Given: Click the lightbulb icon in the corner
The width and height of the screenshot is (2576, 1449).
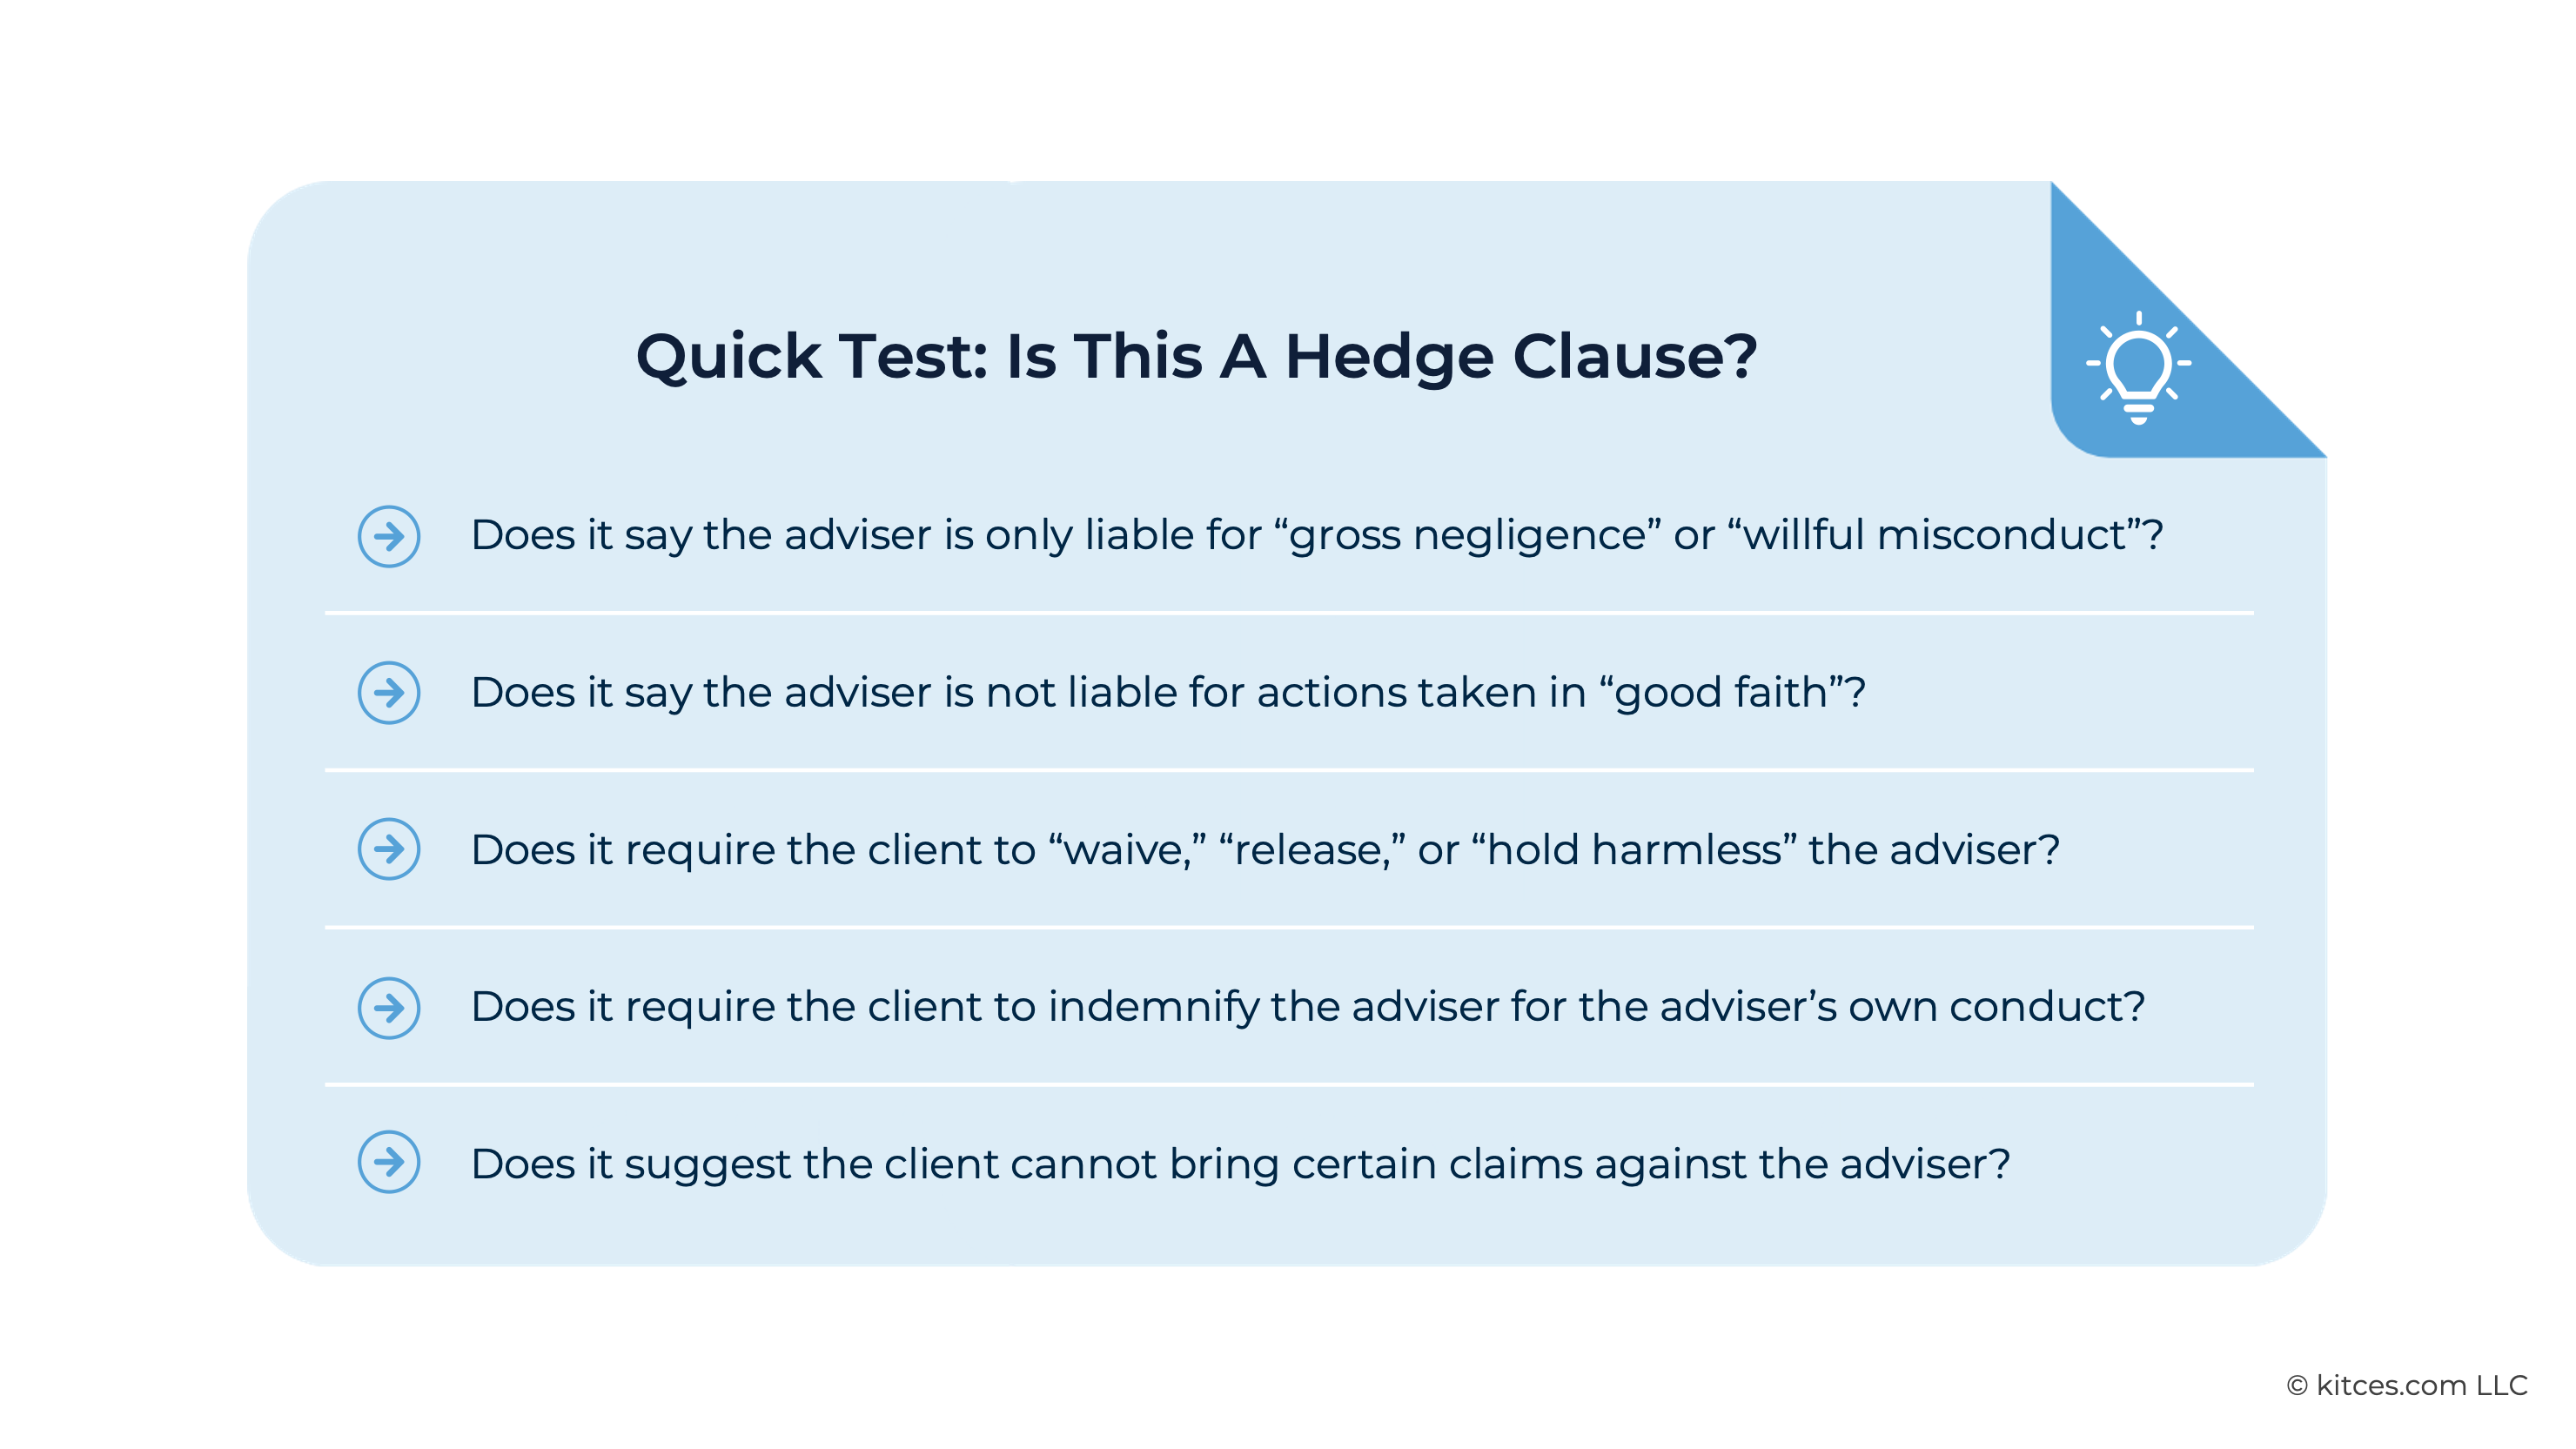Looking at the screenshot, I should pos(2138,368).
